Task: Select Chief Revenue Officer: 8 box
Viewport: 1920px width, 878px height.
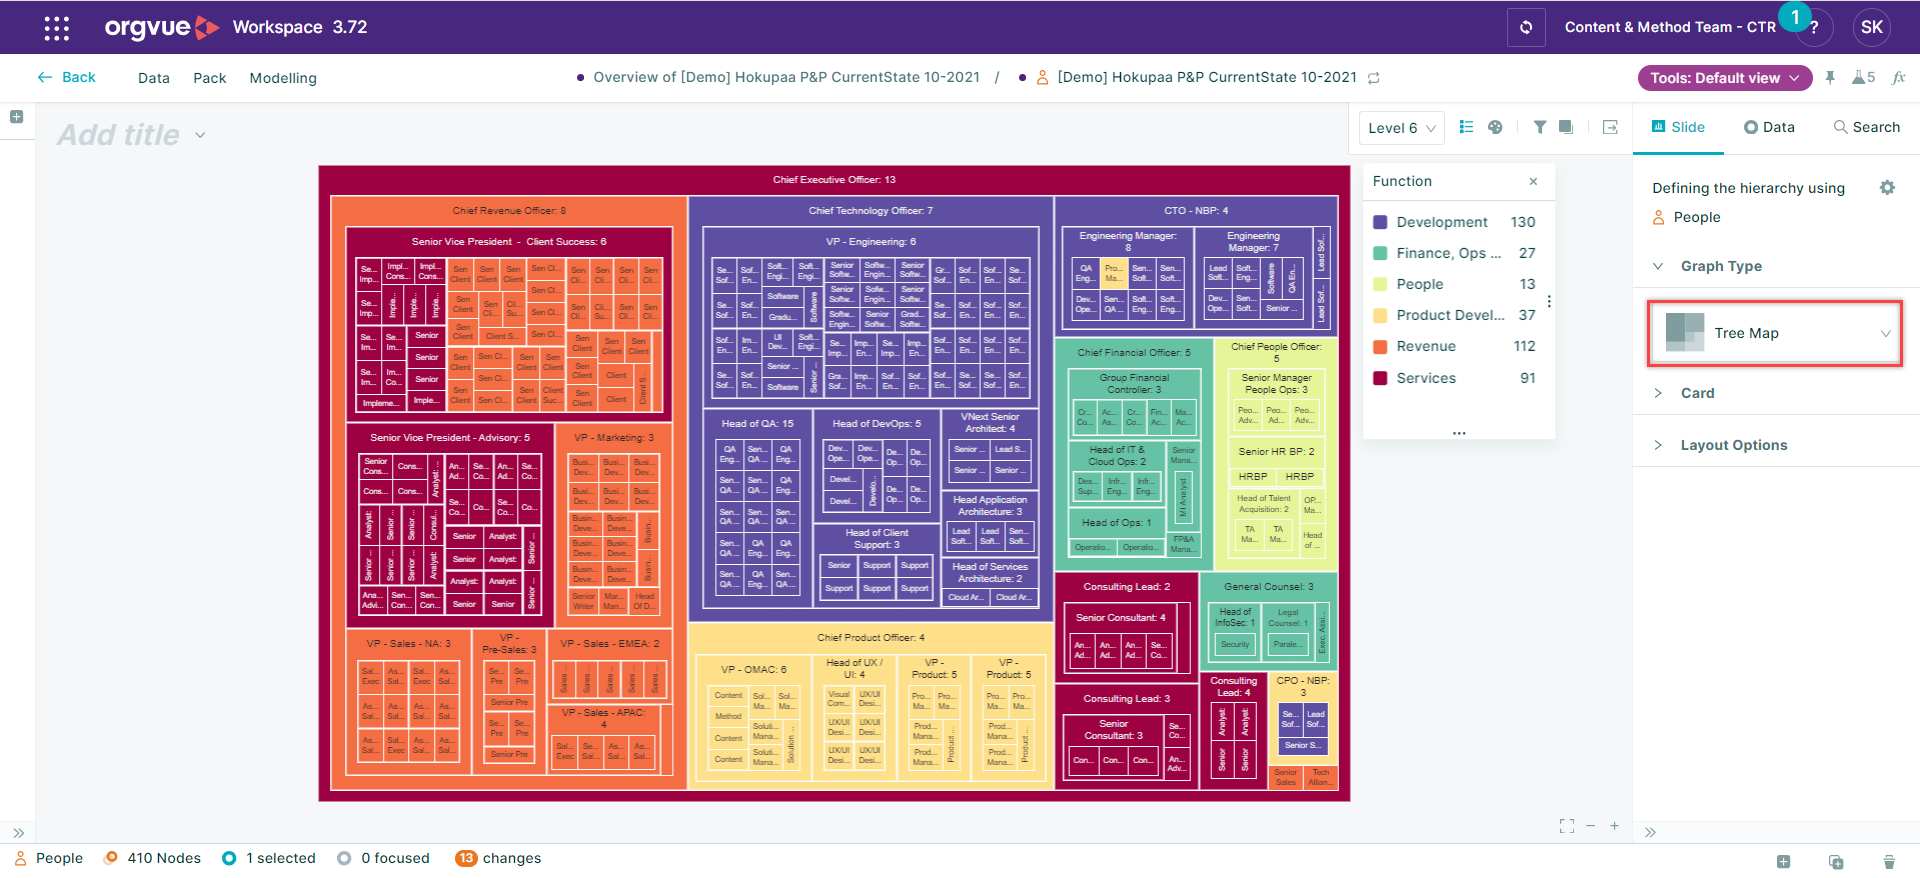Action: pos(509,210)
